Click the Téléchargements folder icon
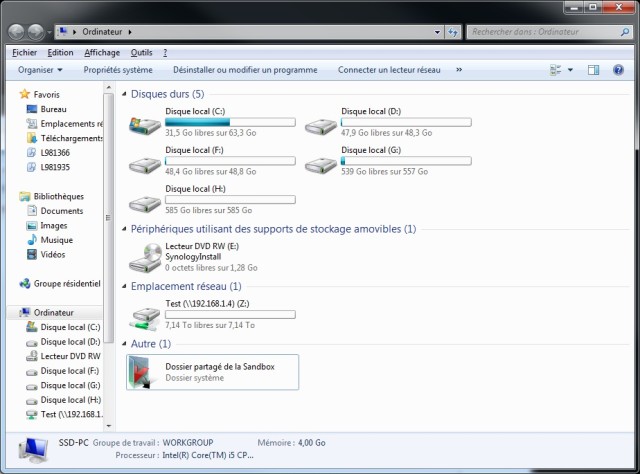Image resolution: width=640 pixels, height=474 pixels. 31,138
